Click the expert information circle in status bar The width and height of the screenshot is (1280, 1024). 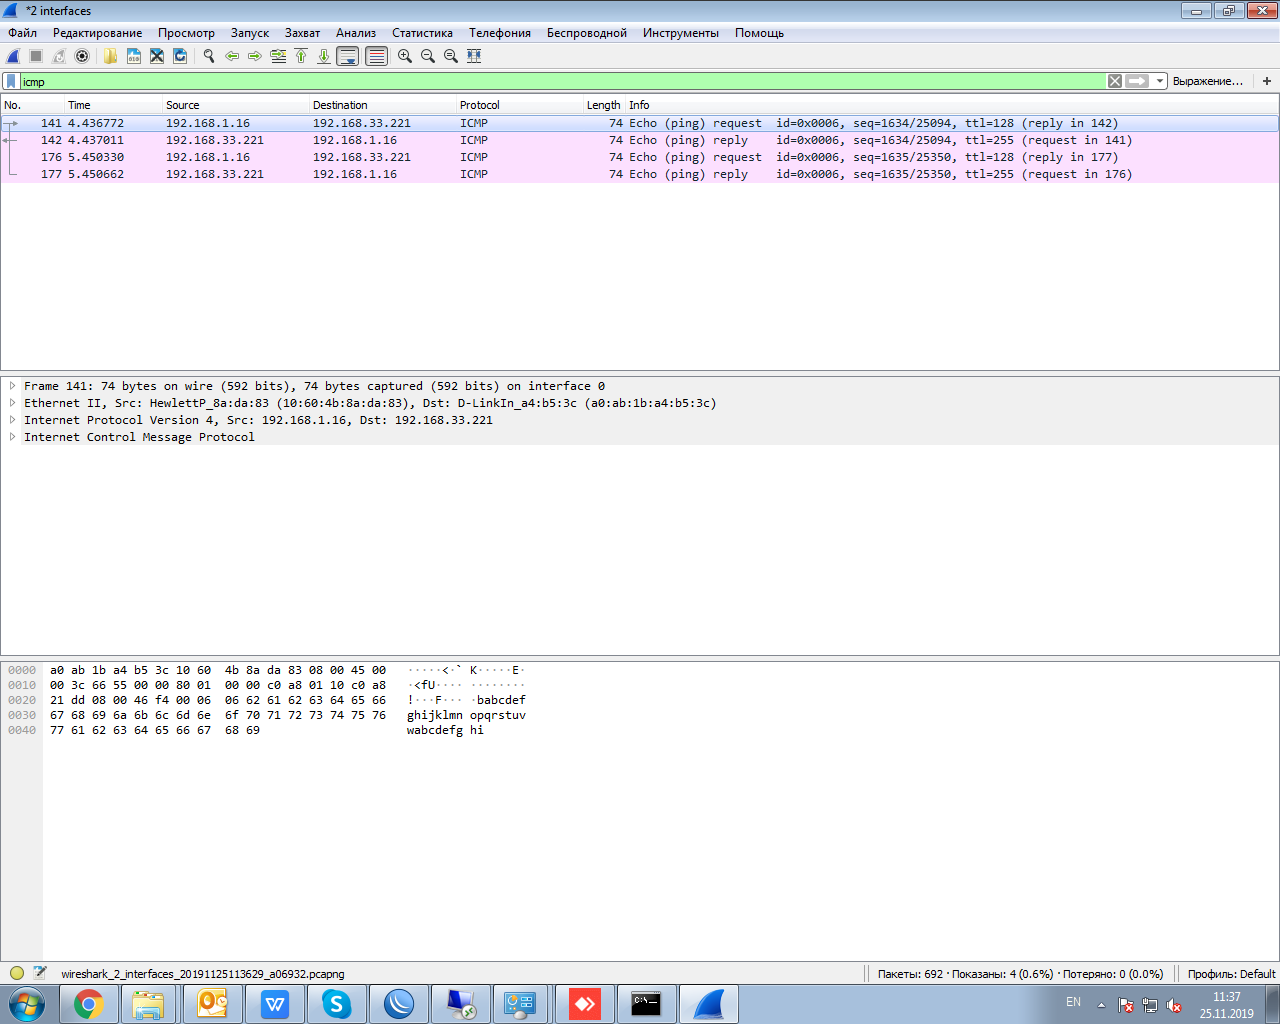[17, 973]
